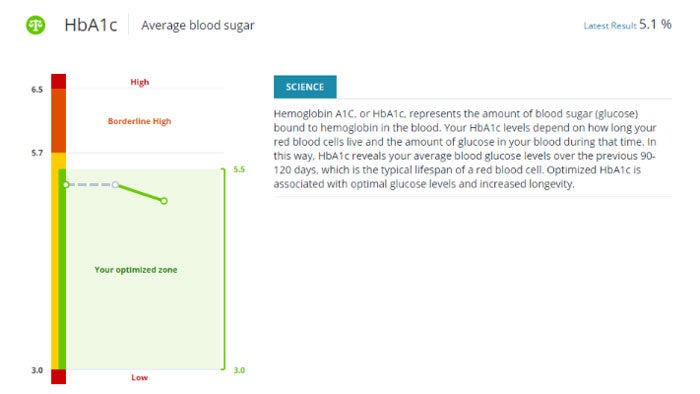
Task: Click the 'Your optimized zone' label
Action: pyautogui.click(x=136, y=270)
